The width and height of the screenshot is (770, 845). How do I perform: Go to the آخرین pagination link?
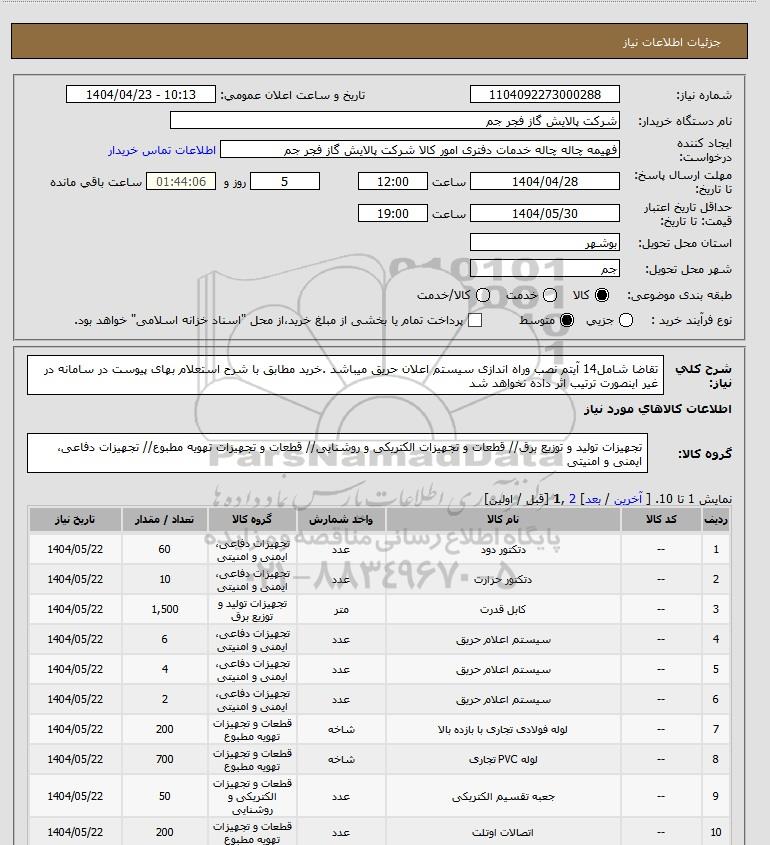coord(628,500)
